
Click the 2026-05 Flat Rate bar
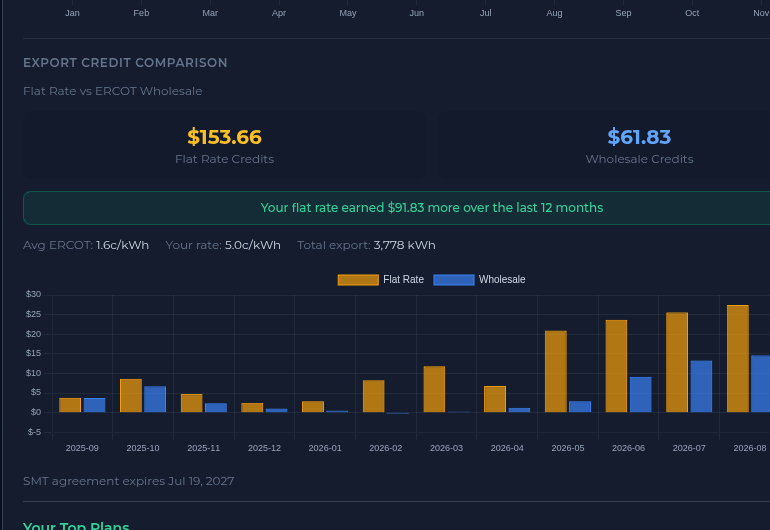point(555,371)
